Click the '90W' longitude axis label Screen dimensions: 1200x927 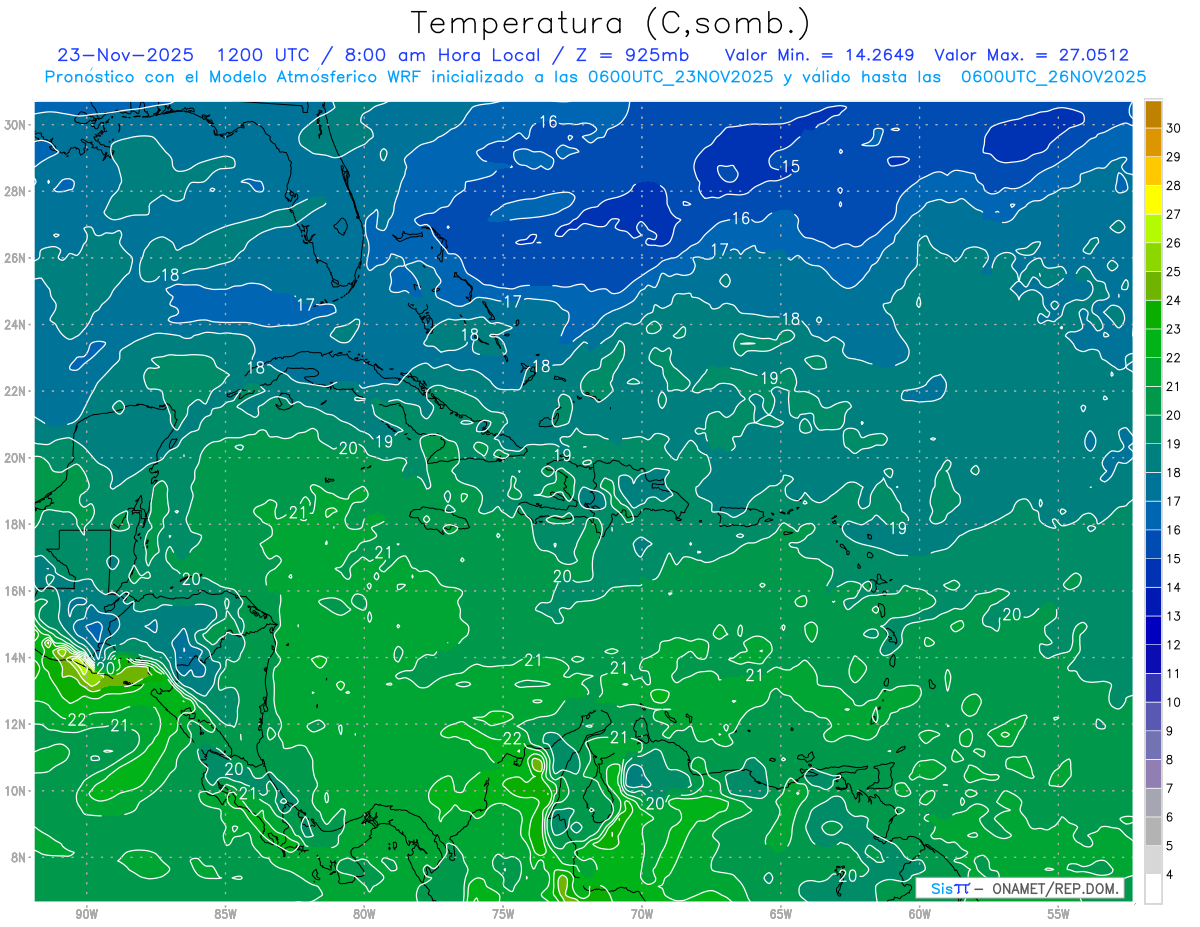pyautogui.click(x=86, y=914)
